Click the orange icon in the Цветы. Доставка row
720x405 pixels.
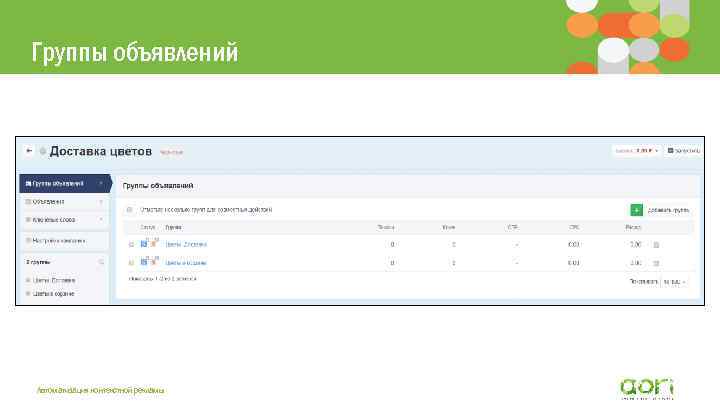(x=154, y=243)
